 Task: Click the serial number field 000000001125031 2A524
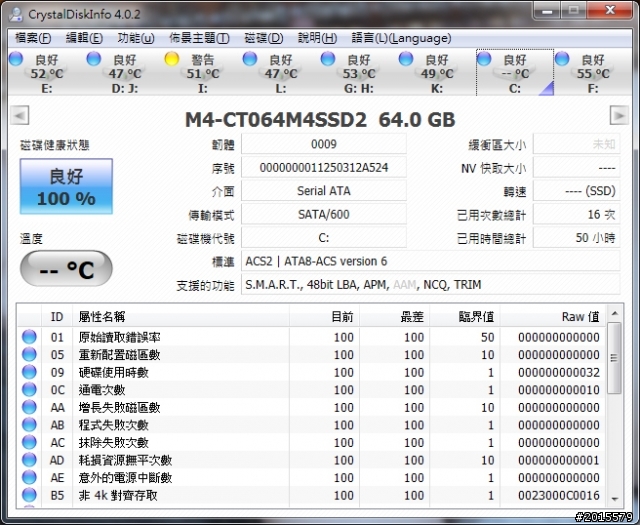tap(324, 168)
